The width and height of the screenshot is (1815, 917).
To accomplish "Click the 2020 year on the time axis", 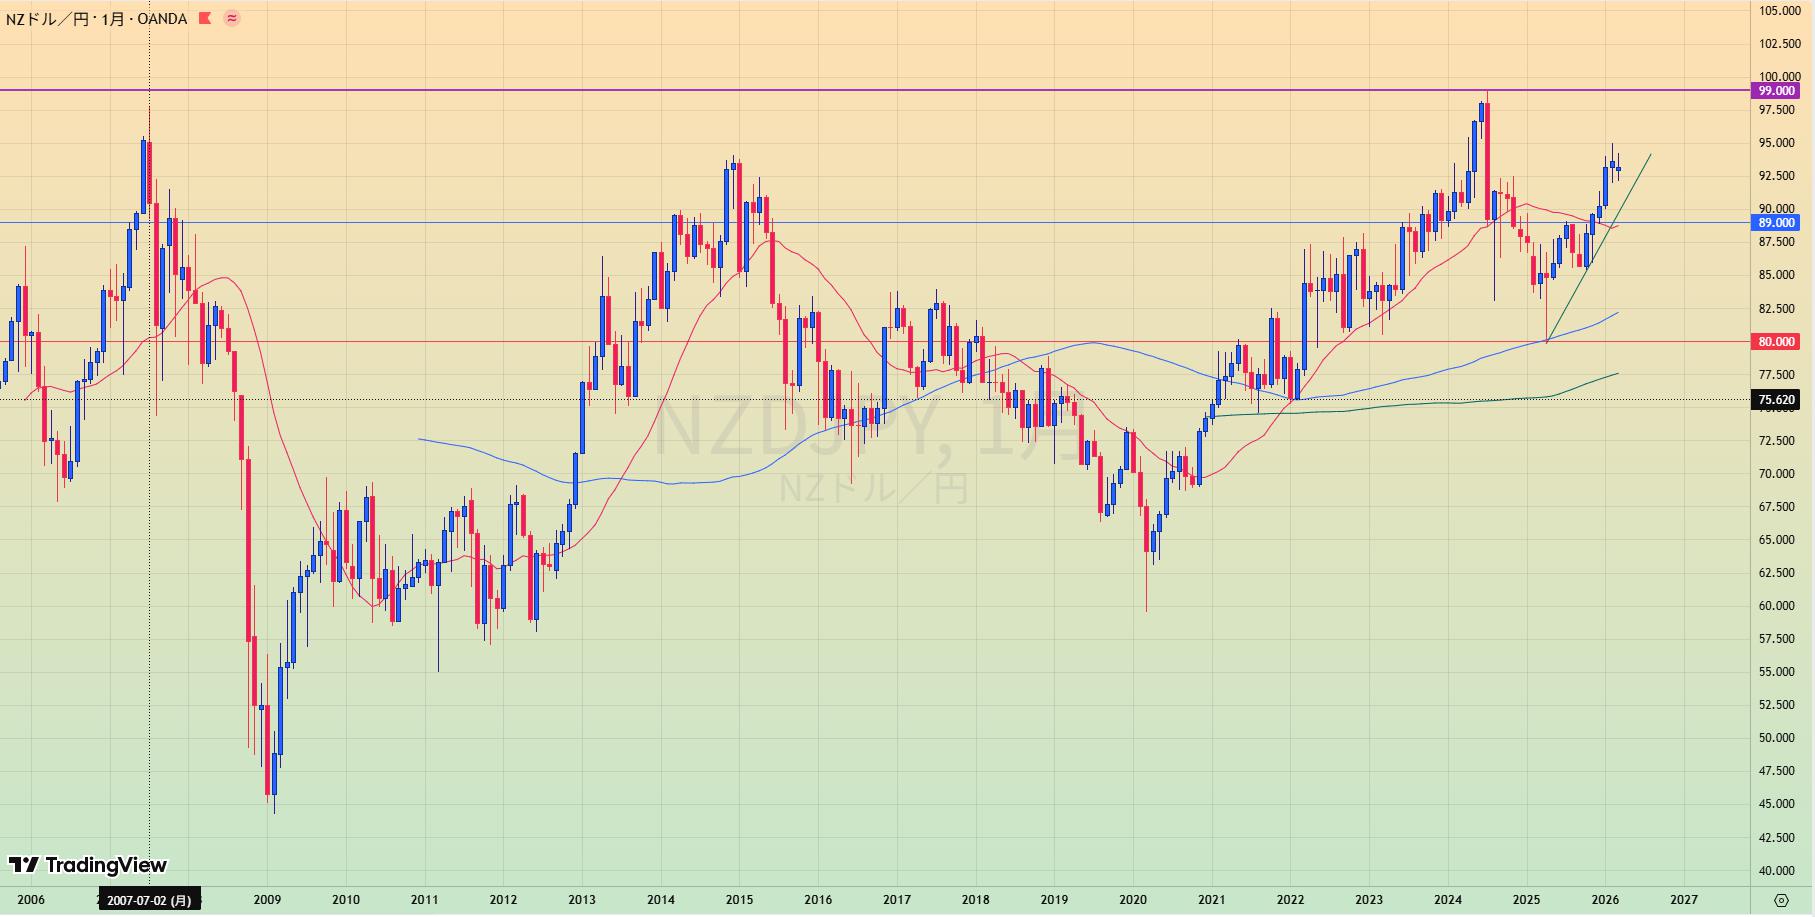I will coord(1132,900).
